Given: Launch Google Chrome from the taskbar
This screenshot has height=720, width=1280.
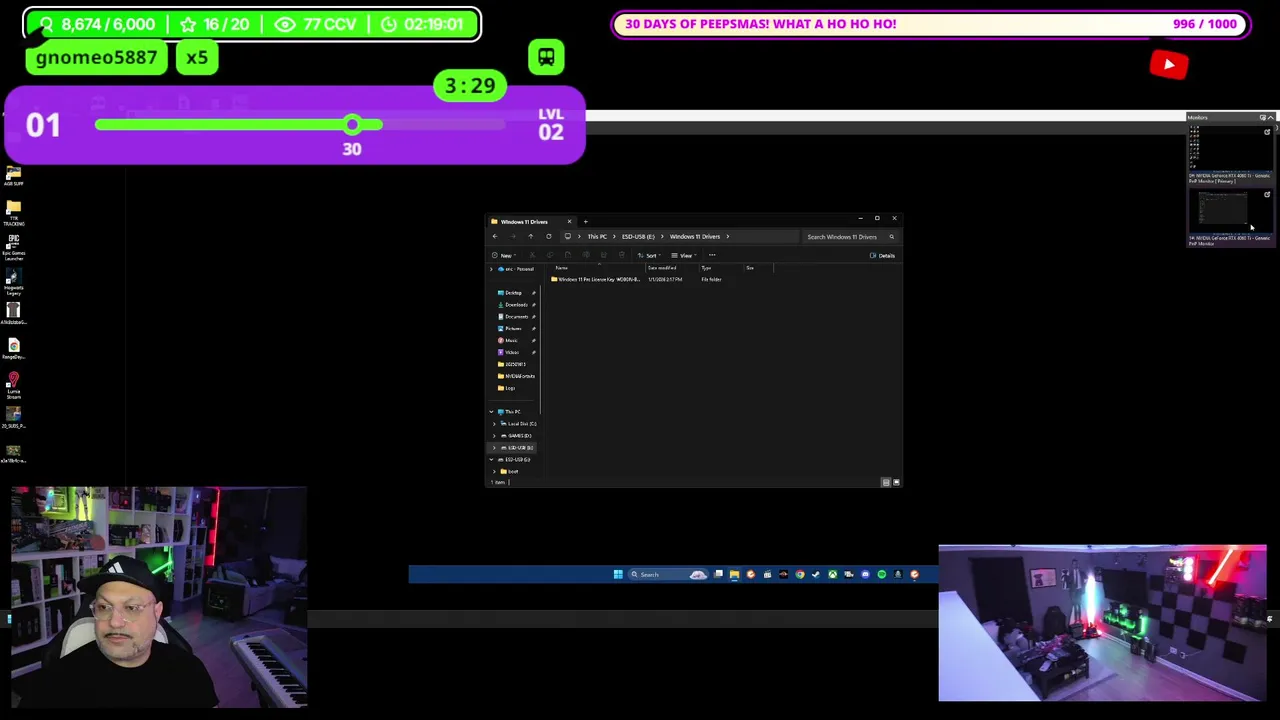Looking at the screenshot, I should (800, 574).
